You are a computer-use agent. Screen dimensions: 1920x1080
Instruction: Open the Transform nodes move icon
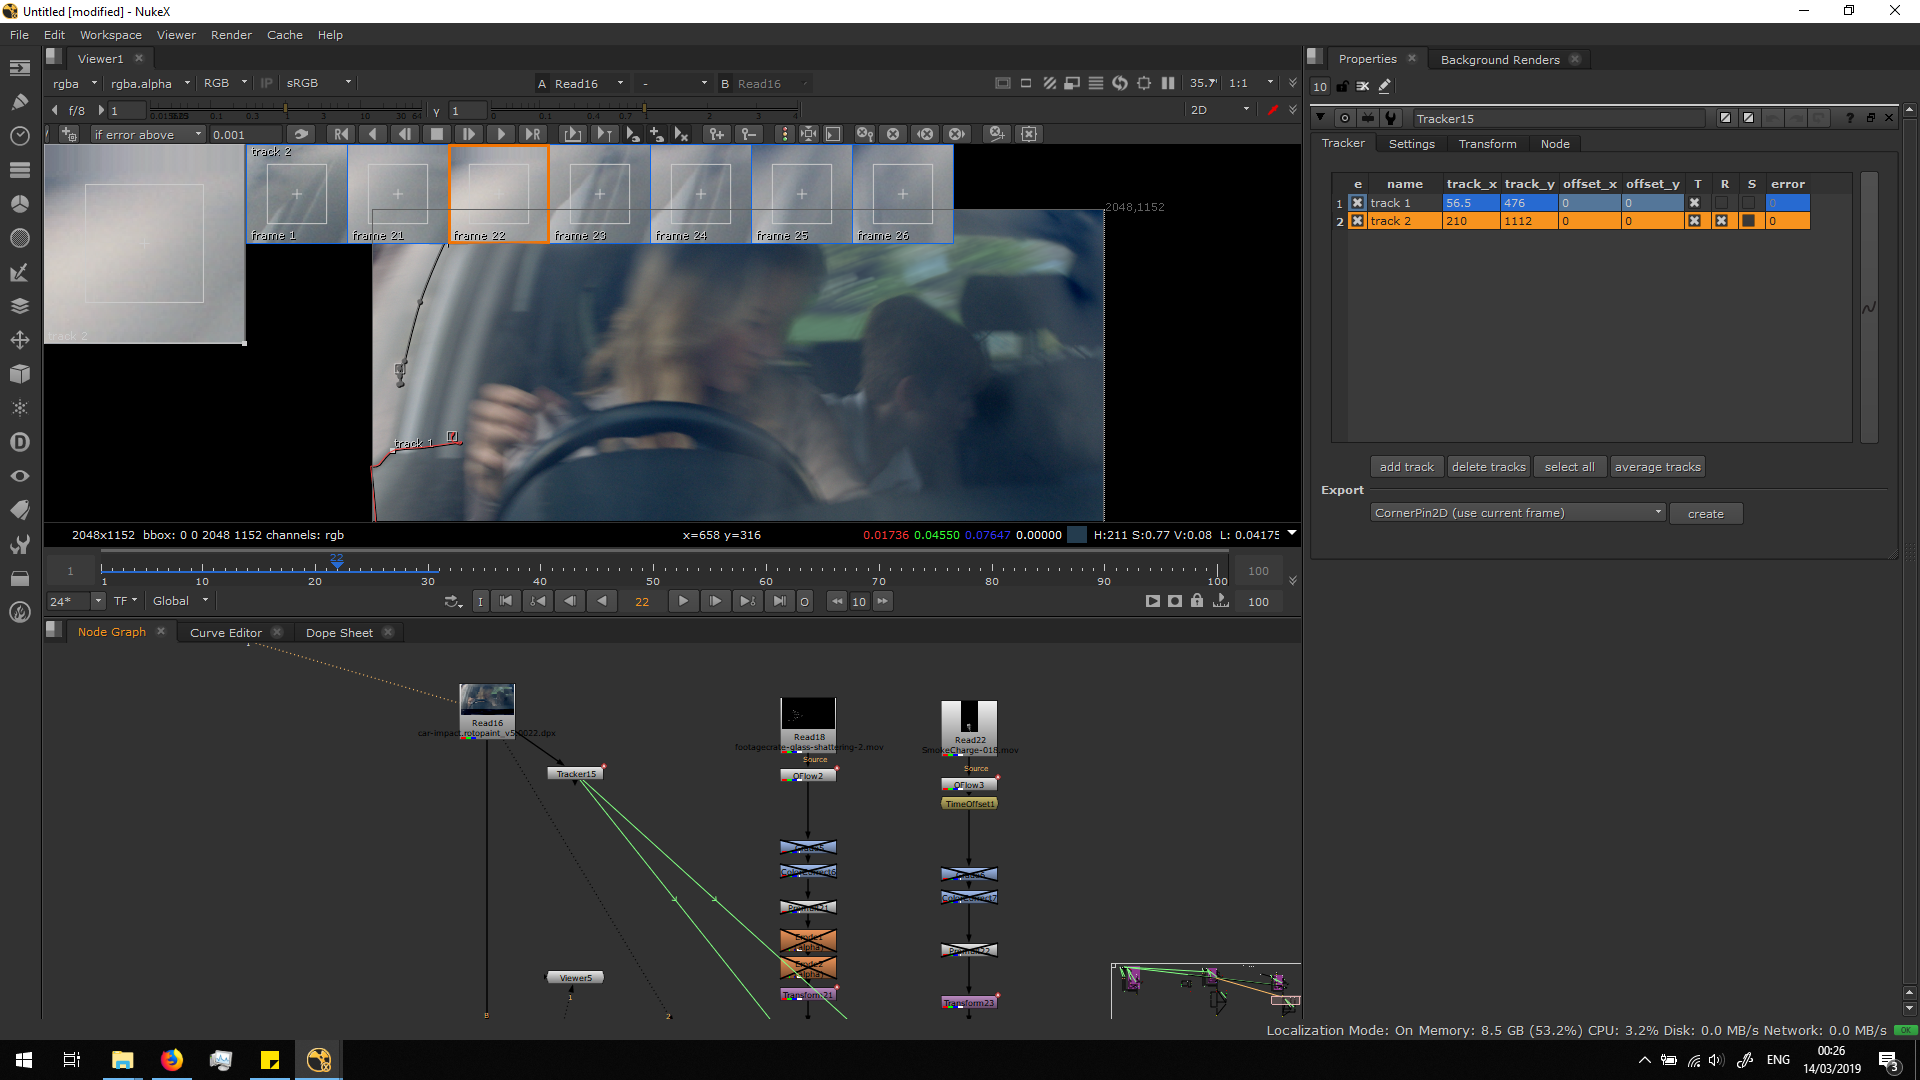point(19,340)
